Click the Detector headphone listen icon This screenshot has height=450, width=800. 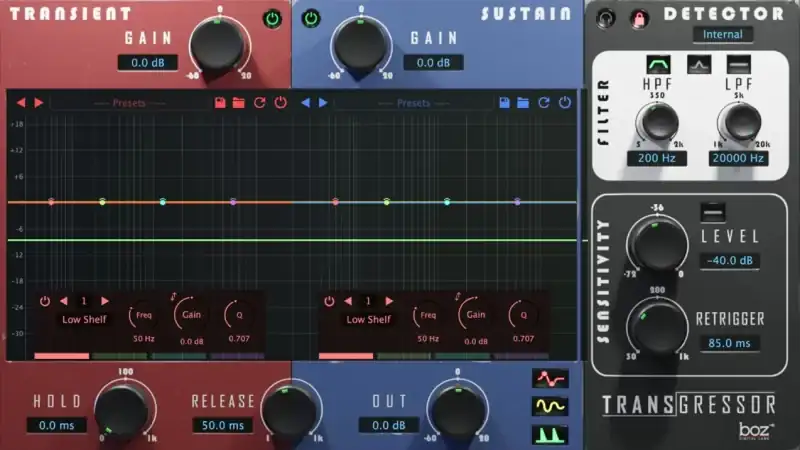[605, 19]
